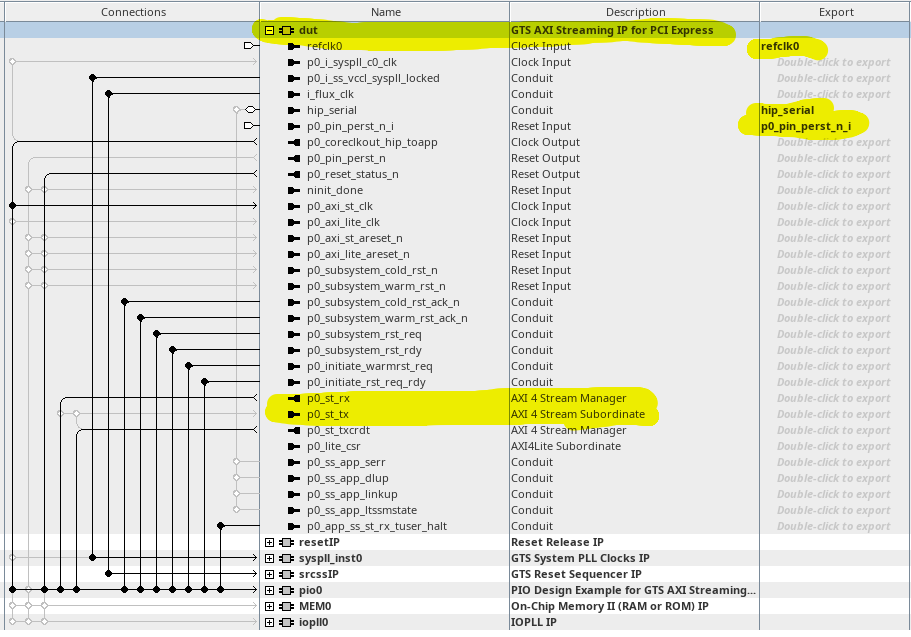Click the MEM0 component icon
This screenshot has width=911, height=637.
[x=286, y=606]
